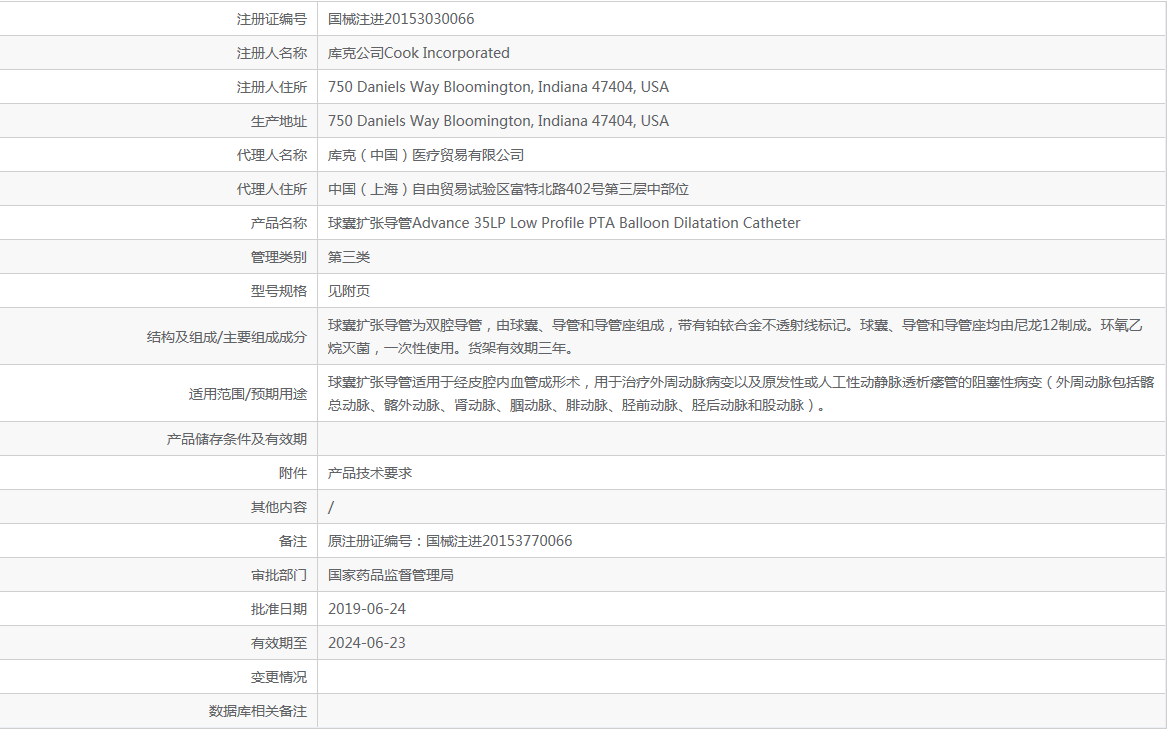Click the 审批部门 label
The image size is (1167, 734).
(279, 575)
